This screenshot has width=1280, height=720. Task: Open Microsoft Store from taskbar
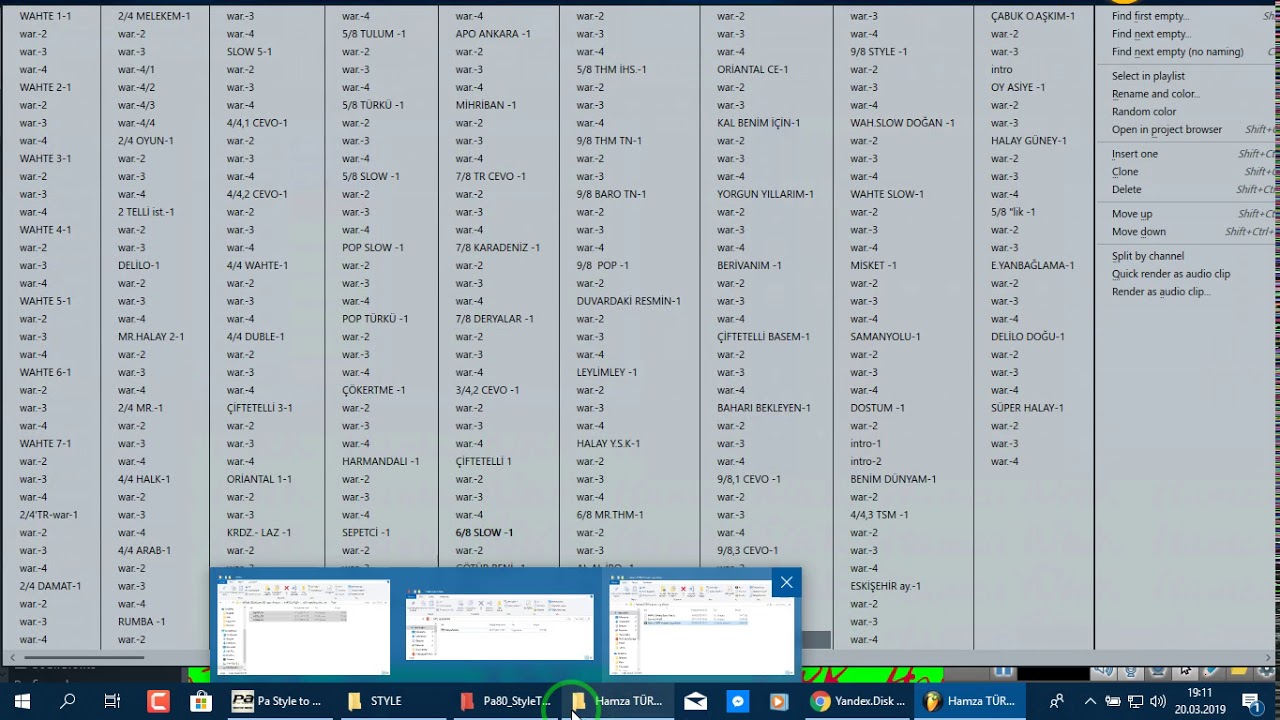(201, 701)
